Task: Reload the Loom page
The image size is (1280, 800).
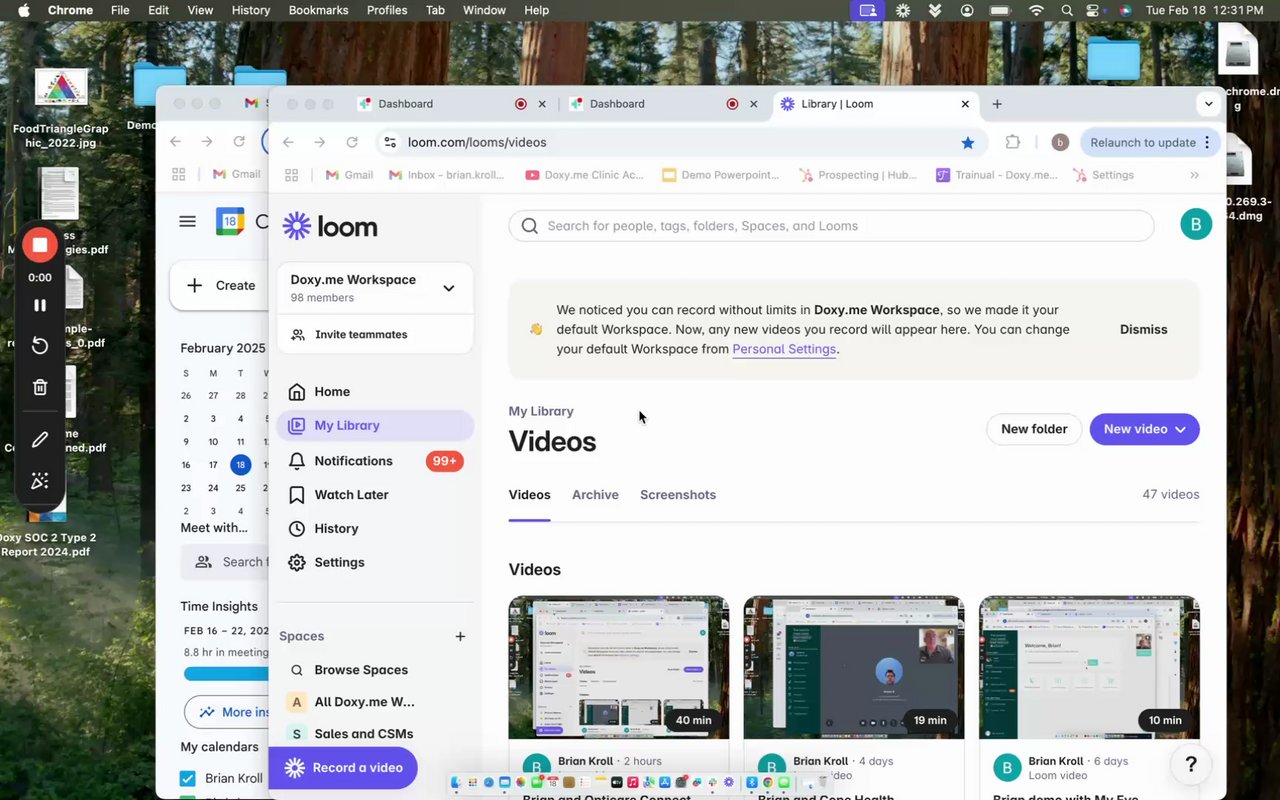Action: pos(352,142)
